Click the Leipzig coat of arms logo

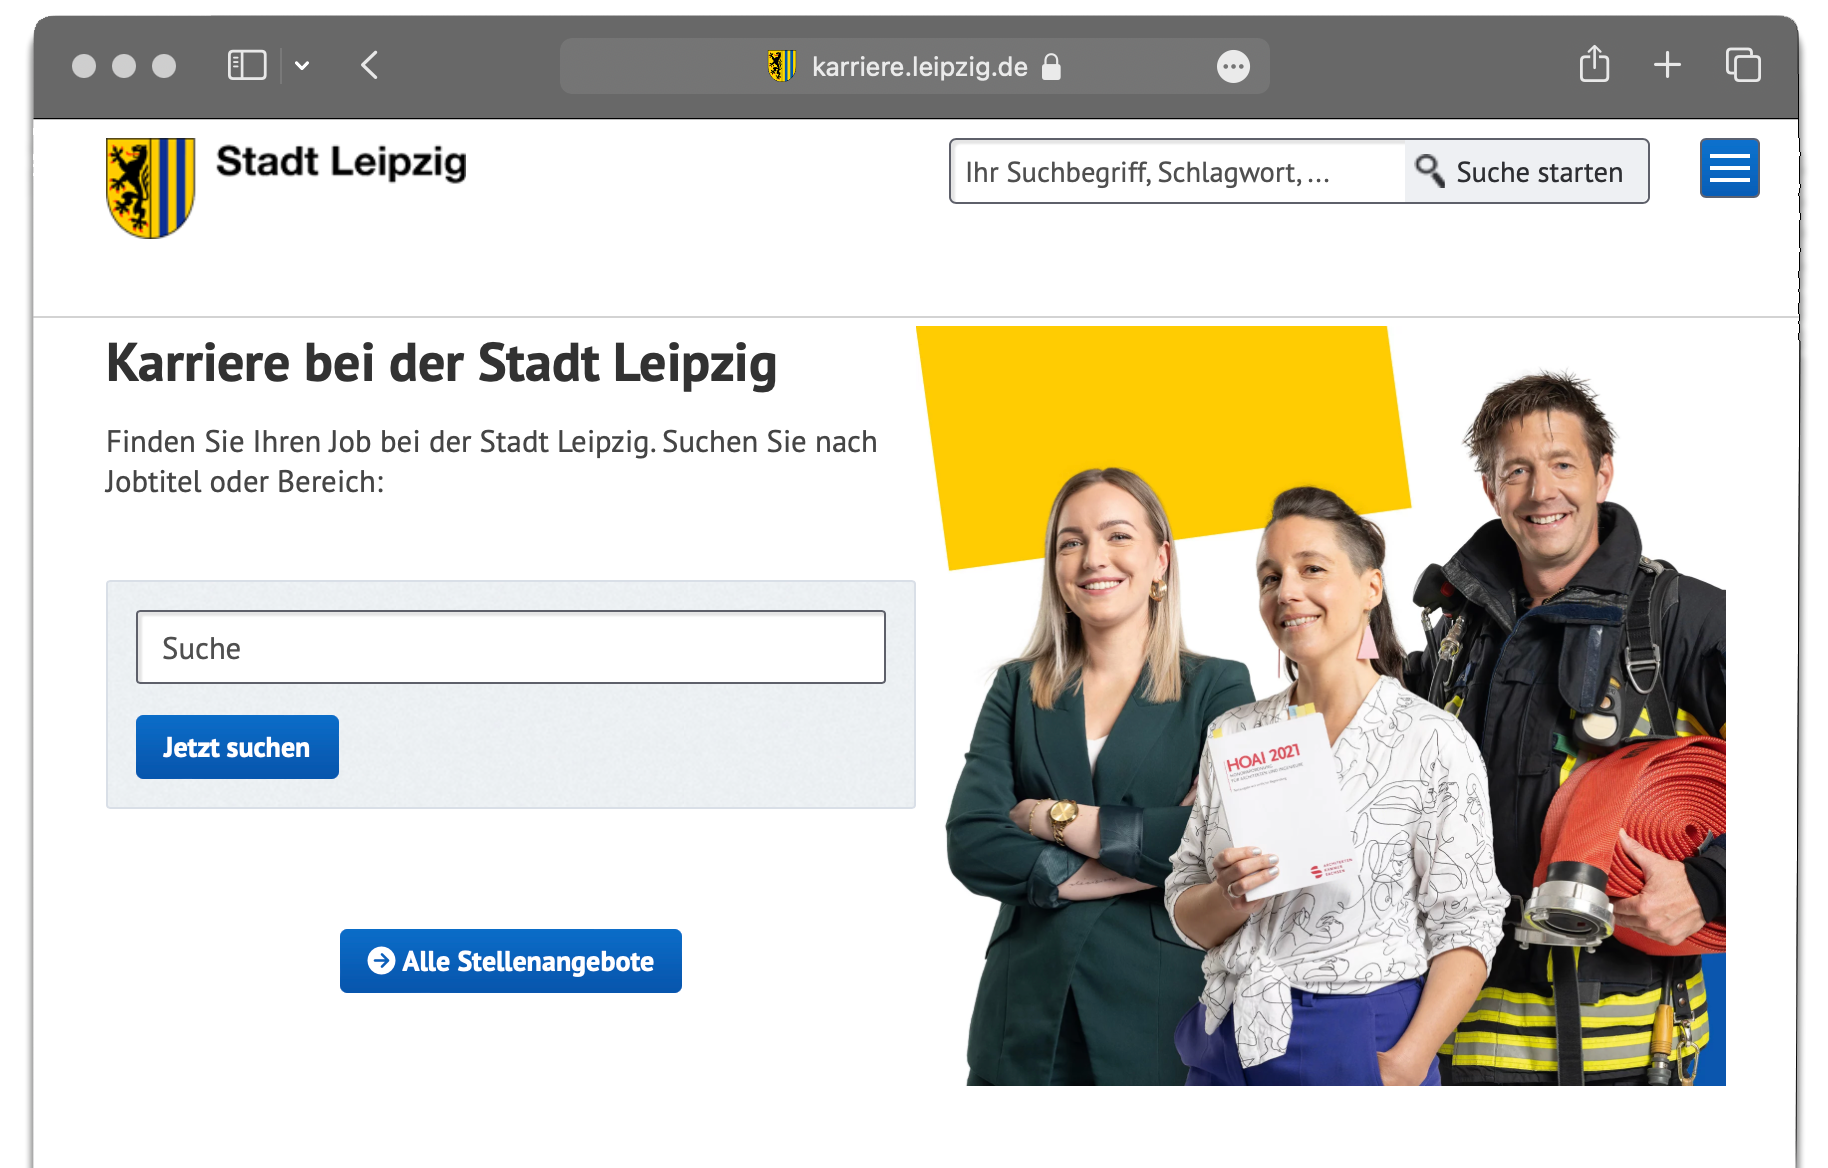coord(150,187)
